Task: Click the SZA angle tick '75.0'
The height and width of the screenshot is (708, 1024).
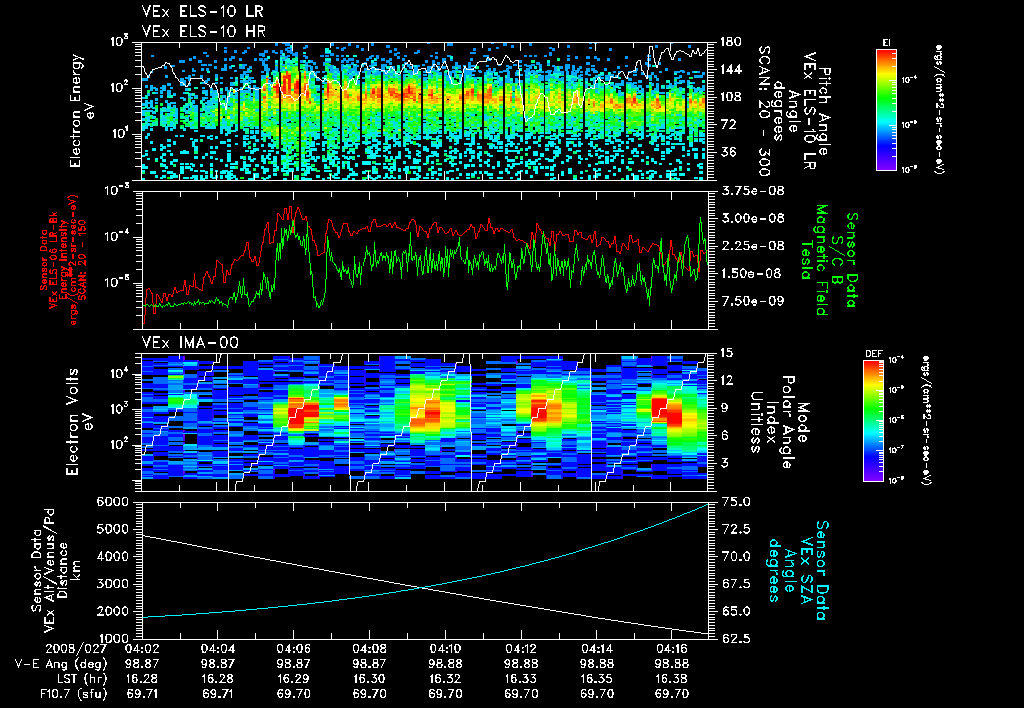Action: [x=735, y=502]
